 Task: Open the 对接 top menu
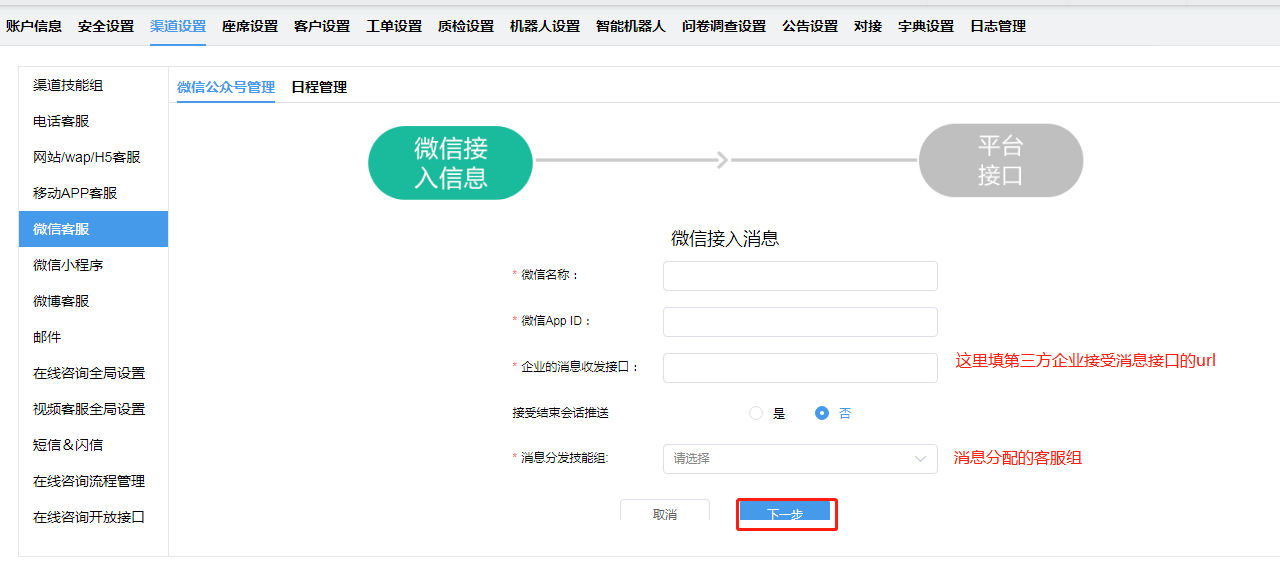click(868, 26)
